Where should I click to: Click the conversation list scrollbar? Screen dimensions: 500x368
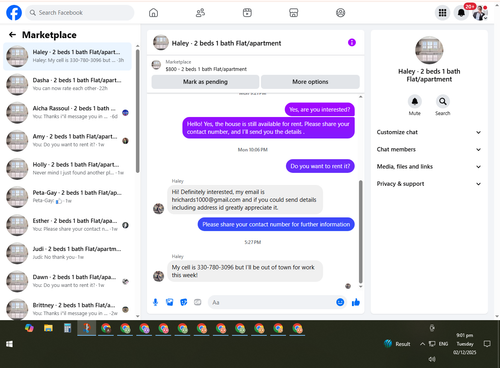[x=137, y=111]
